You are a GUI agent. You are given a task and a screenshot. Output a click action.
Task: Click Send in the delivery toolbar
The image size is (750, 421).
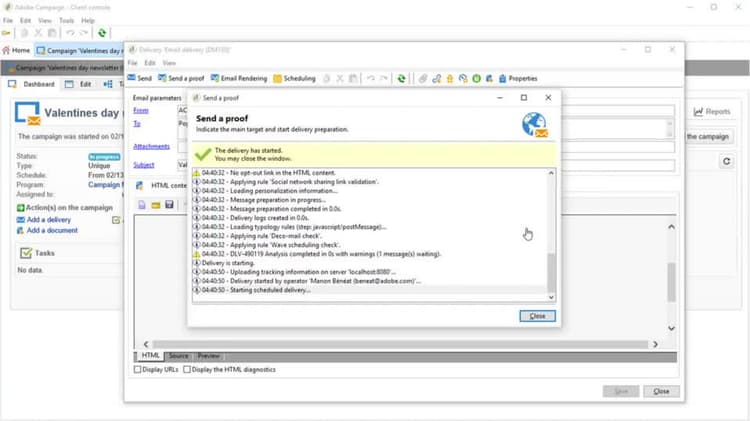(140, 78)
